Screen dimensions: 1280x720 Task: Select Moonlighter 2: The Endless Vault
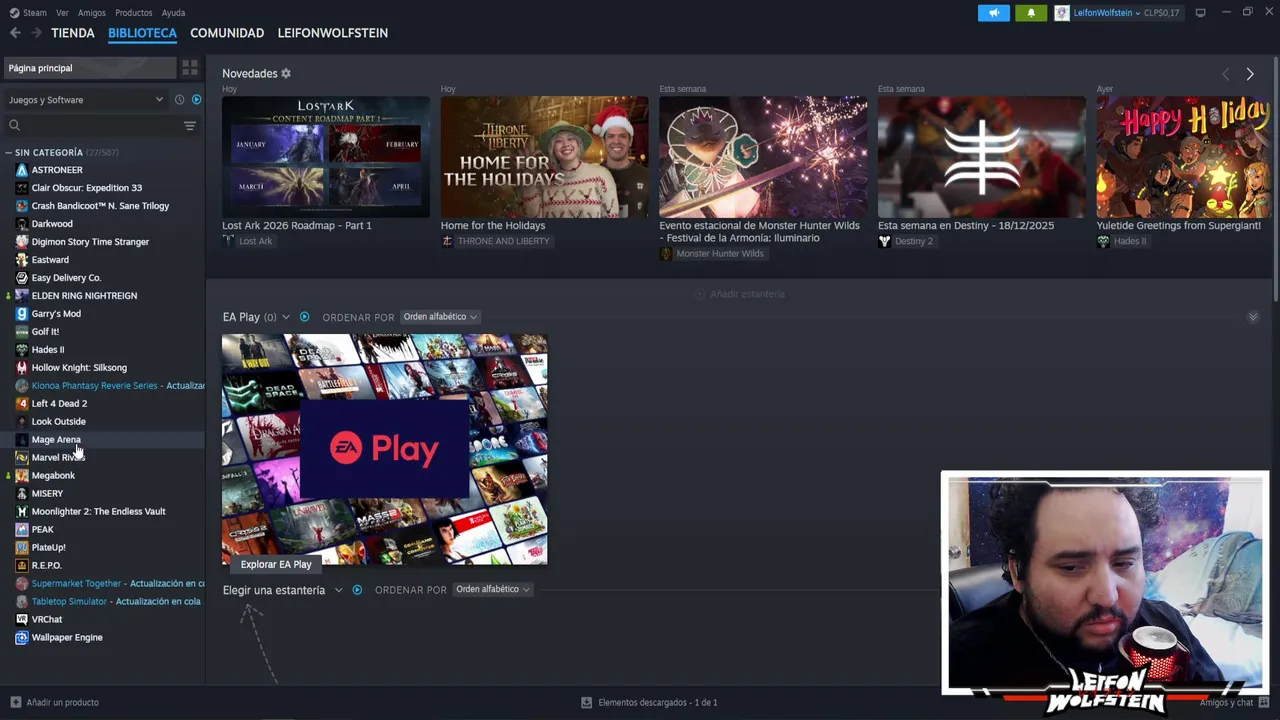pyautogui.click(x=98, y=512)
